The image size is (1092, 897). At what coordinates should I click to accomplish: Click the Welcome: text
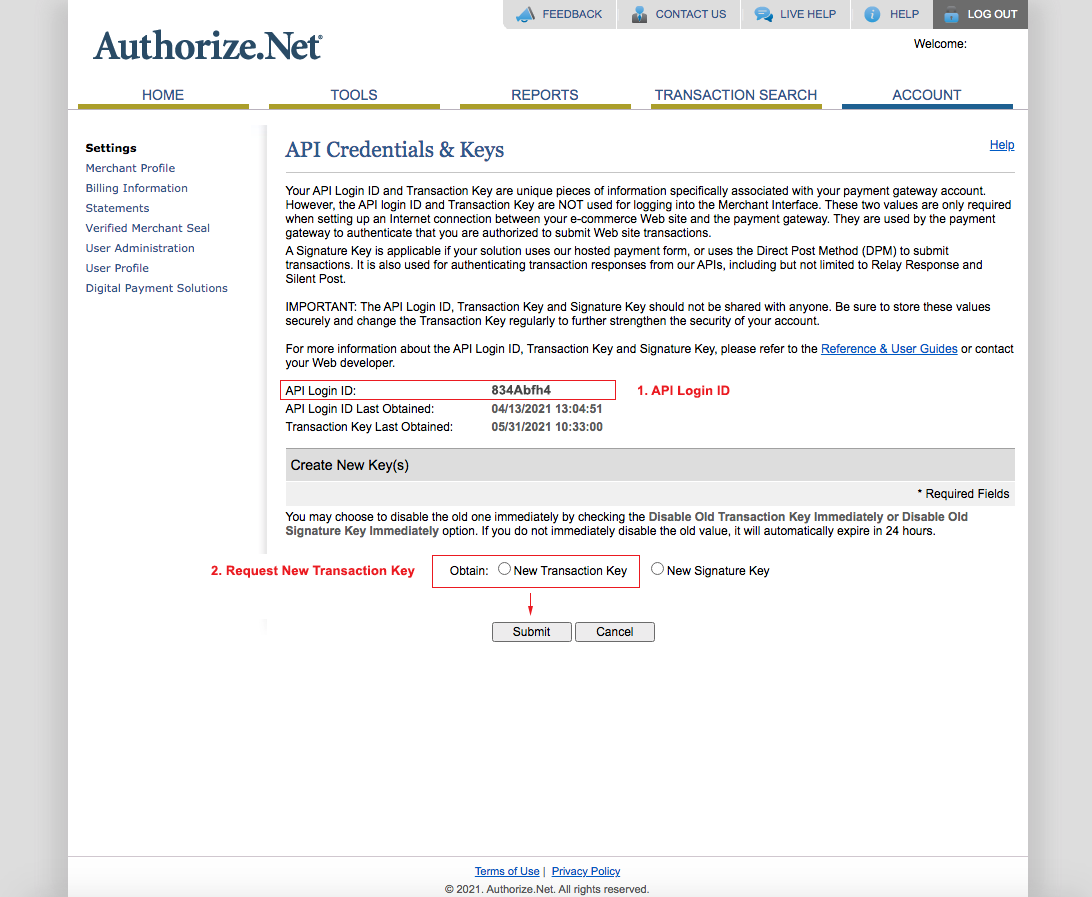(940, 44)
